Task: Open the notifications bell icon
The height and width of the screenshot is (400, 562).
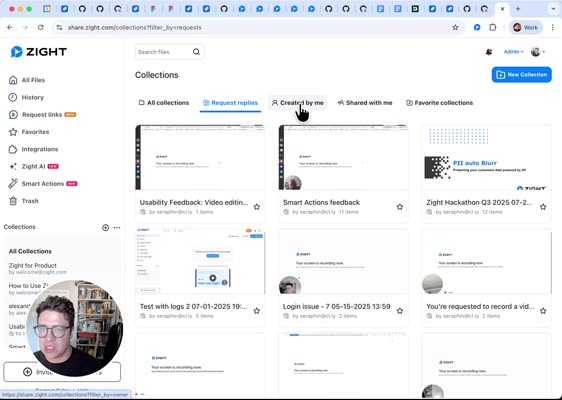Action: pos(489,52)
